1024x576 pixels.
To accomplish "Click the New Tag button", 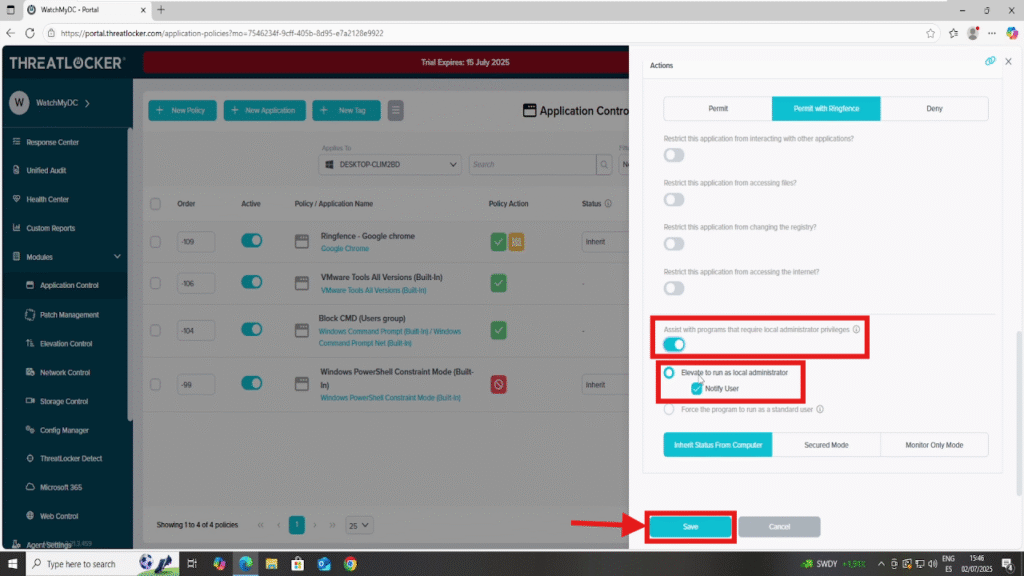I will click(346, 110).
